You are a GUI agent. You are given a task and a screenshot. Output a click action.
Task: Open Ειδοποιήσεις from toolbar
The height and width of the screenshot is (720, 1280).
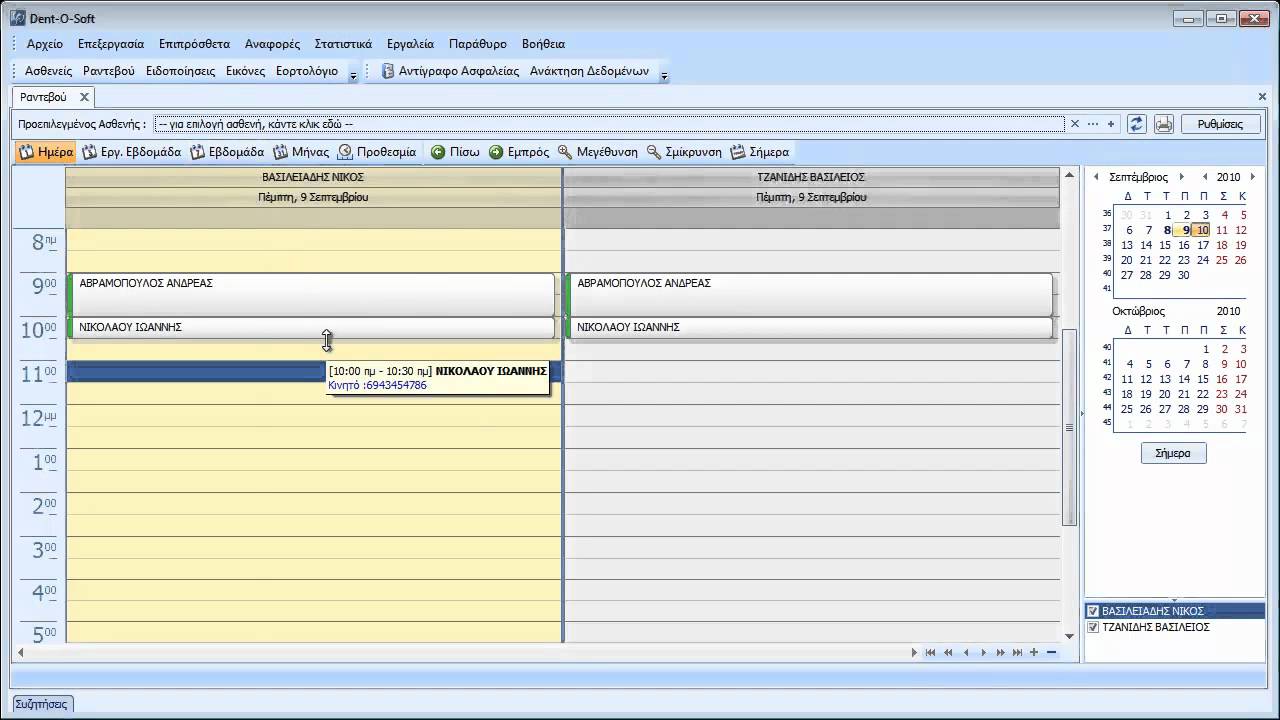point(180,71)
